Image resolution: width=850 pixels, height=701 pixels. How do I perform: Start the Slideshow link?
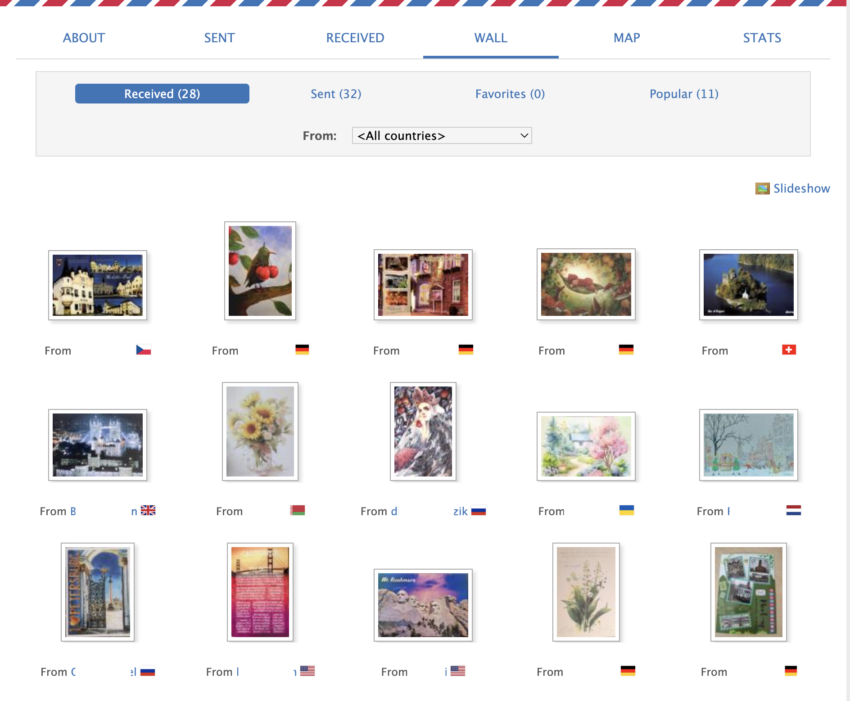801,188
